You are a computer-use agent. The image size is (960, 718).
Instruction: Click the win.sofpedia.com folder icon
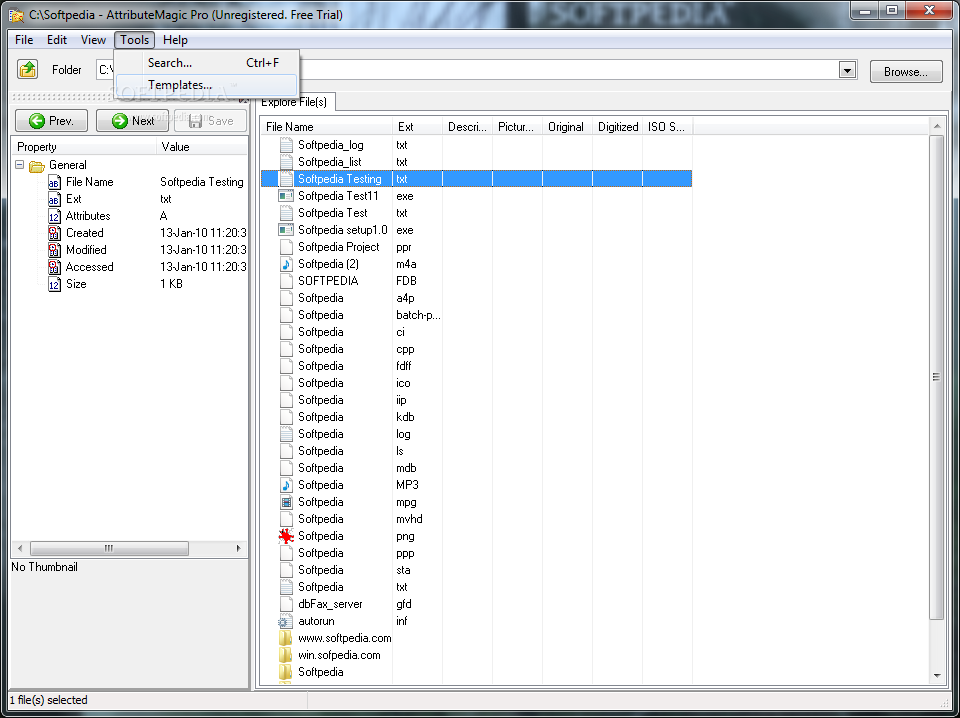click(x=286, y=656)
